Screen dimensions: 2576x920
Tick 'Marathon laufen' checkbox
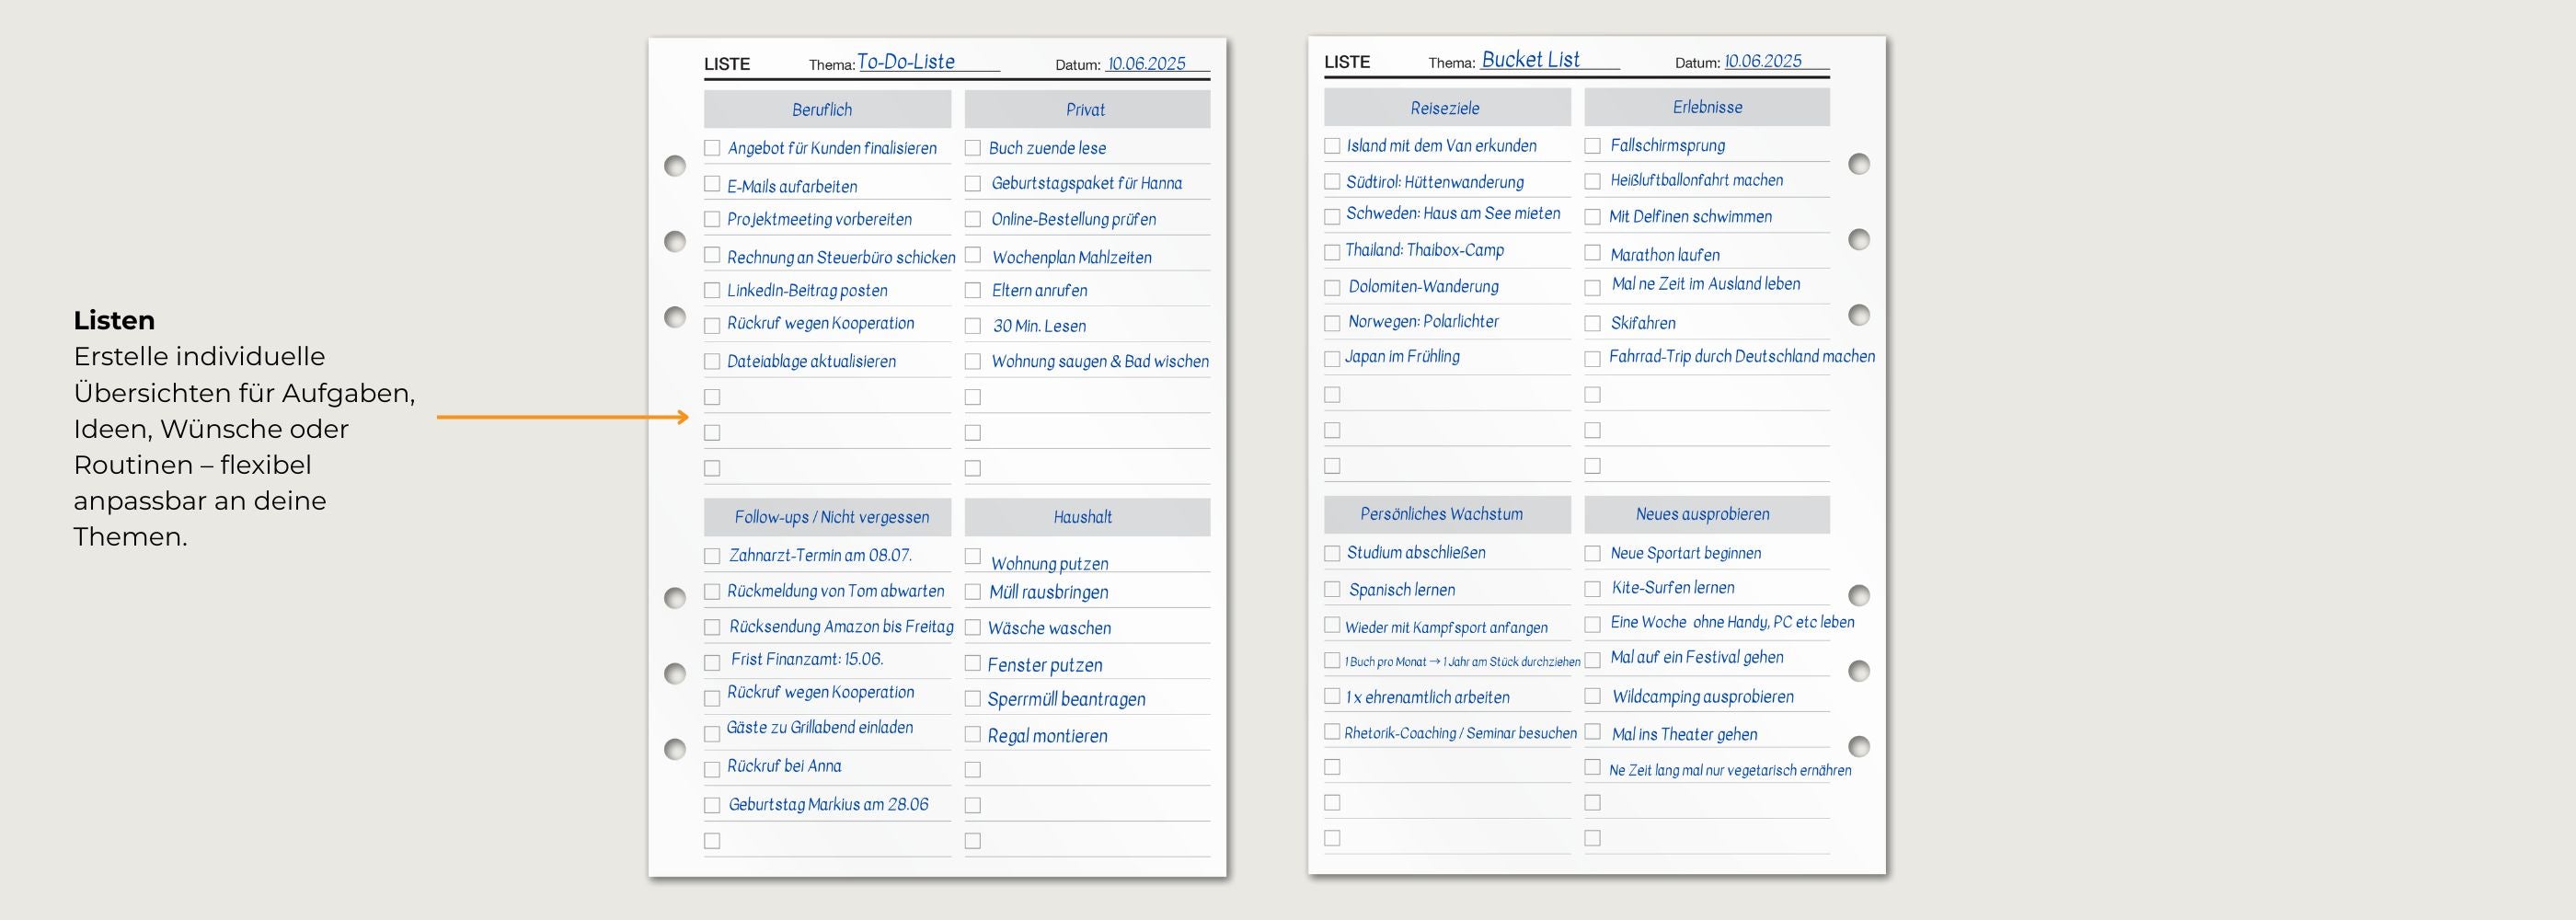click(x=1592, y=253)
